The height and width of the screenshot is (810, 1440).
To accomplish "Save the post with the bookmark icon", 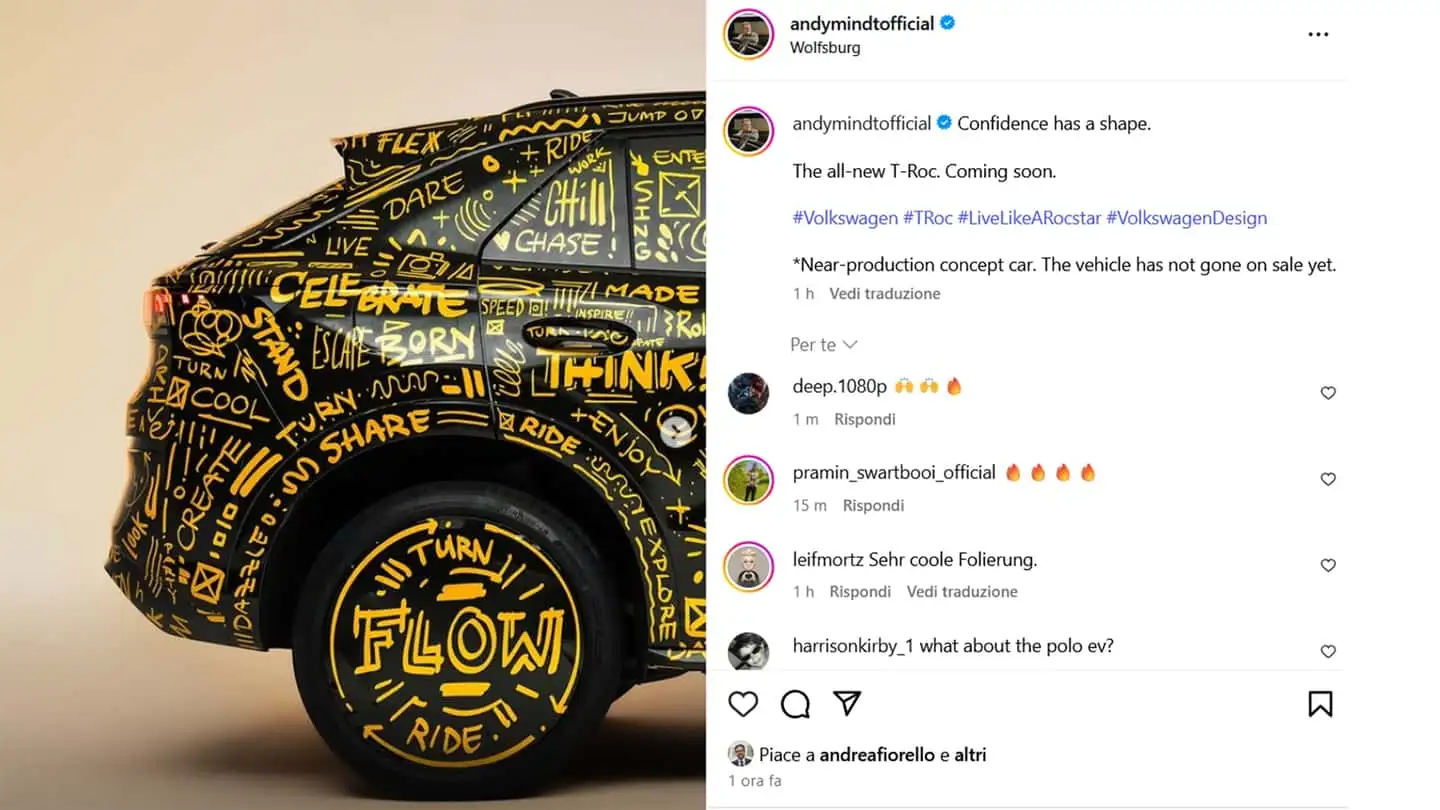I will coord(1320,704).
